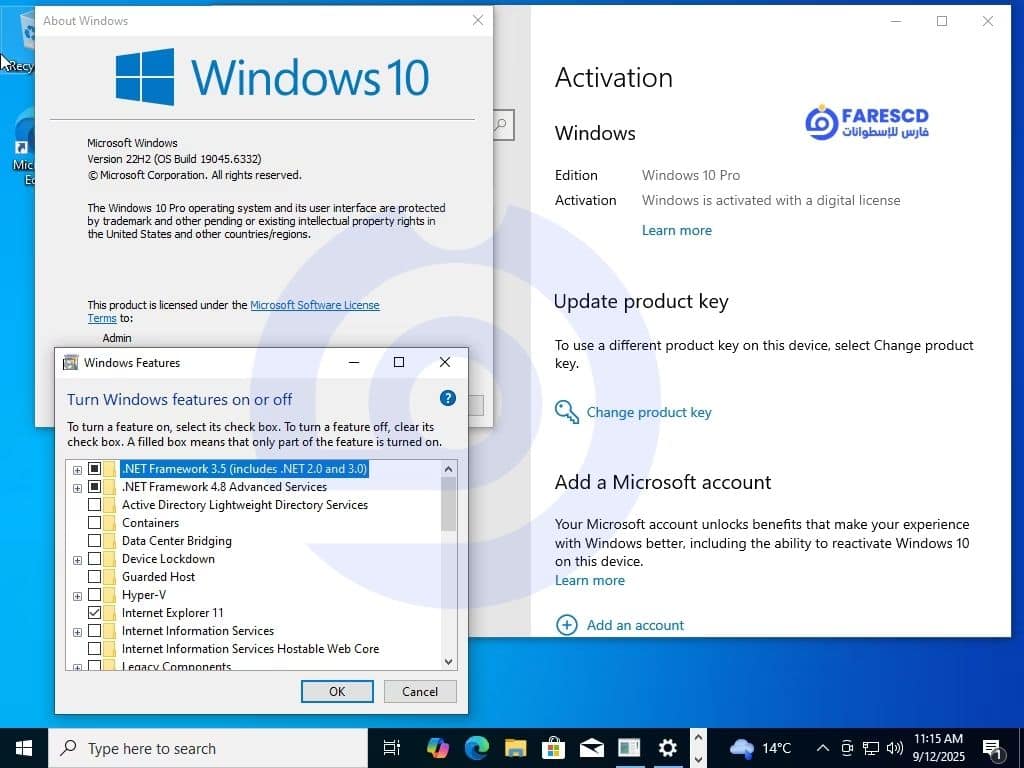Open the weather widget showing 14°C

[x=760, y=748]
